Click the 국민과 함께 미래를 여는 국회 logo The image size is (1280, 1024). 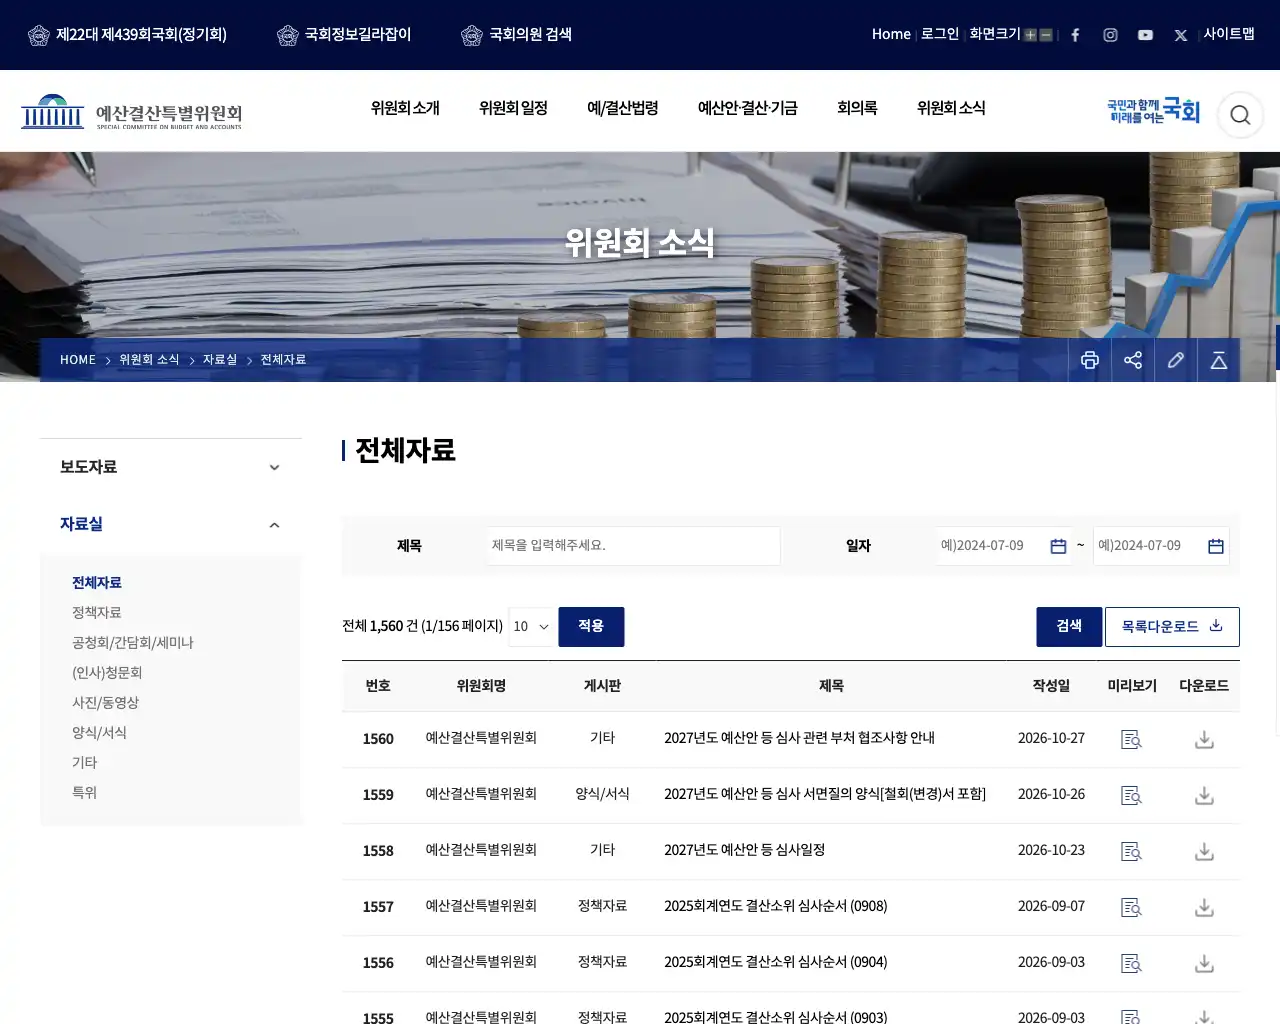[1153, 111]
